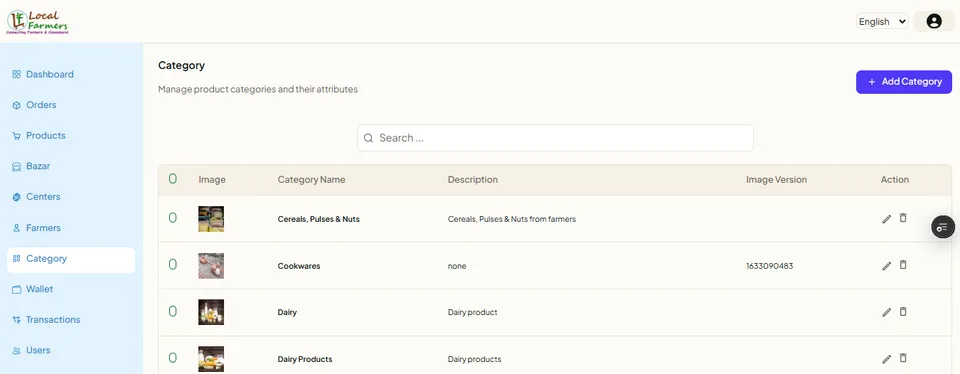This screenshot has width=960, height=374.
Task: Open the Cereals, Pulses & Nuts thumbnail image
Action: click(x=211, y=219)
